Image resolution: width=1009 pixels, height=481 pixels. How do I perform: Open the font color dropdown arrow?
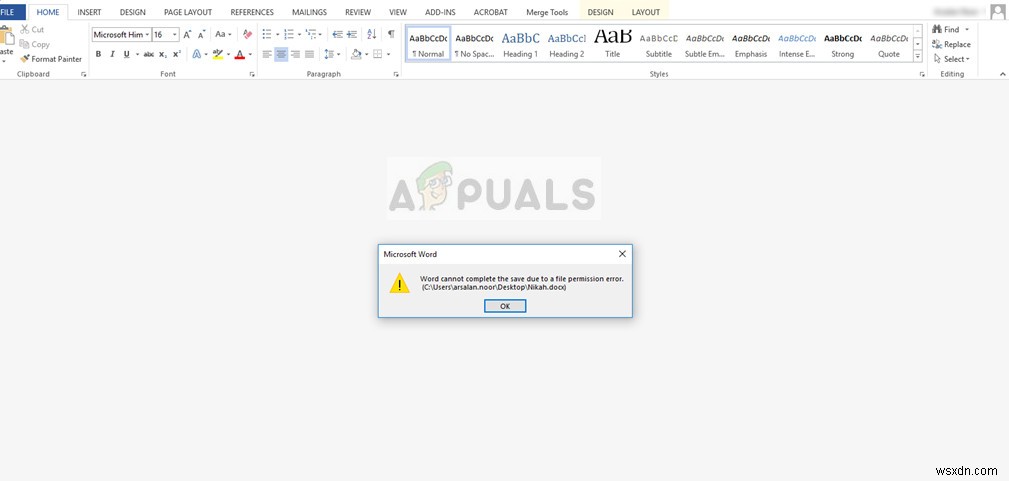tap(250, 54)
